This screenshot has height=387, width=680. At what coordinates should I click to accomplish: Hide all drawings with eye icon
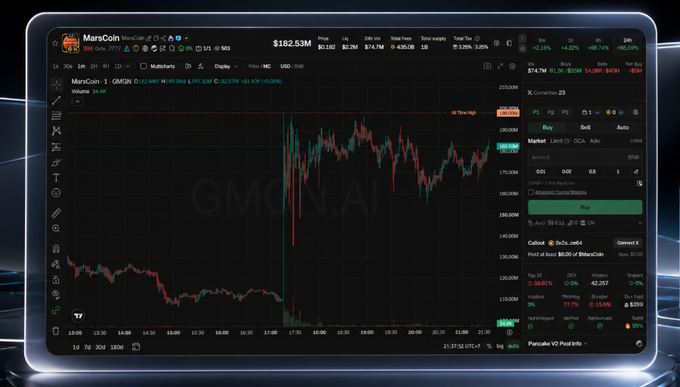[x=56, y=295]
